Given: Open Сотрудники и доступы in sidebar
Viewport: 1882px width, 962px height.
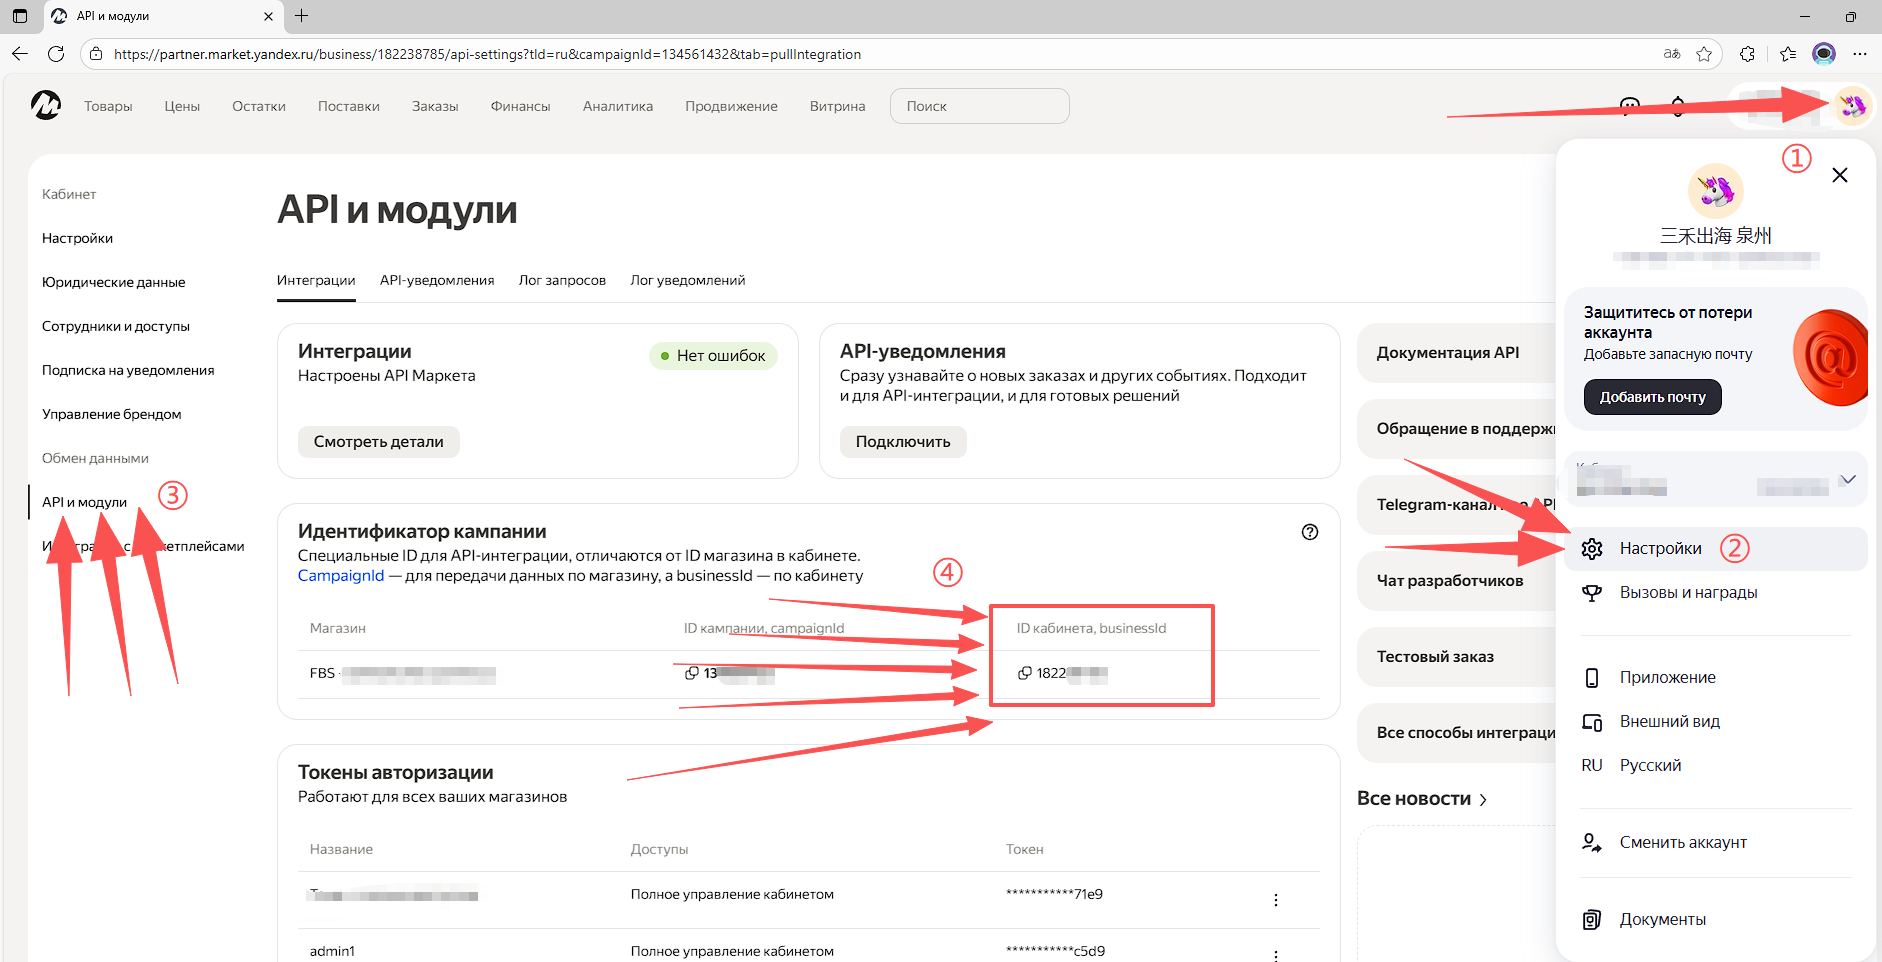Looking at the screenshot, I should tap(116, 326).
